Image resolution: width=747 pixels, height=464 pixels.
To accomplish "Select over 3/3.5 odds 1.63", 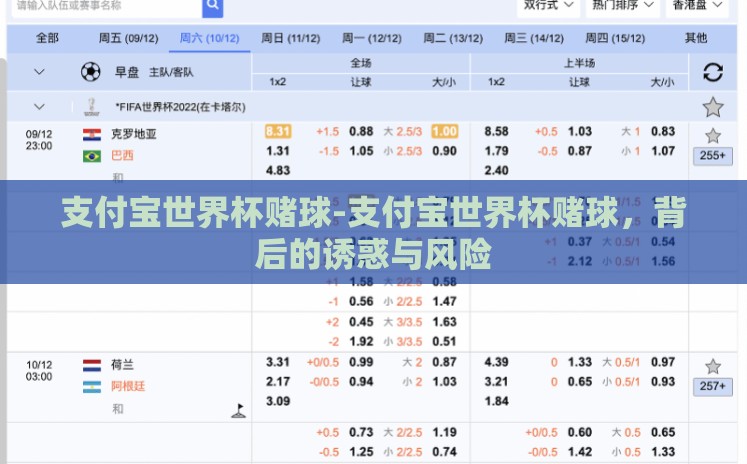I will click(444, 322).
